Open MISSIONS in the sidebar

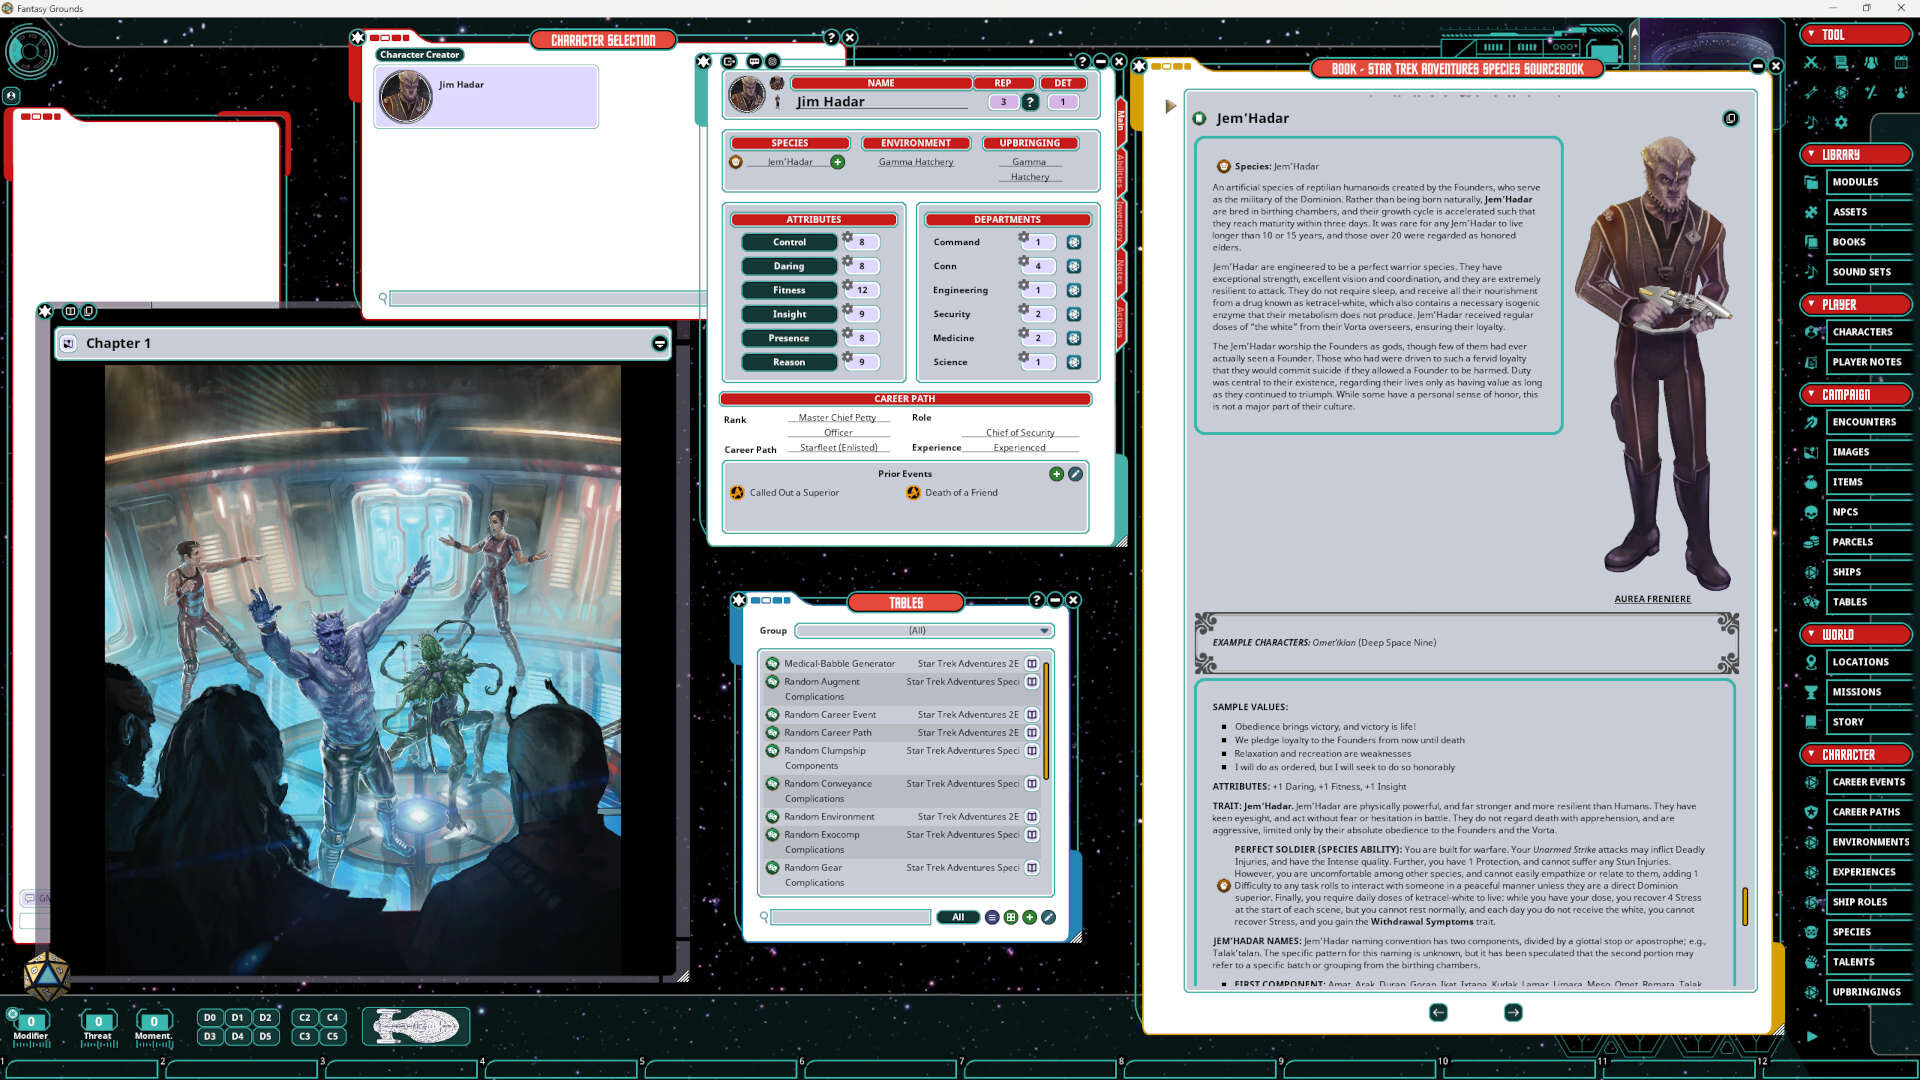[x=1868, y=692]
